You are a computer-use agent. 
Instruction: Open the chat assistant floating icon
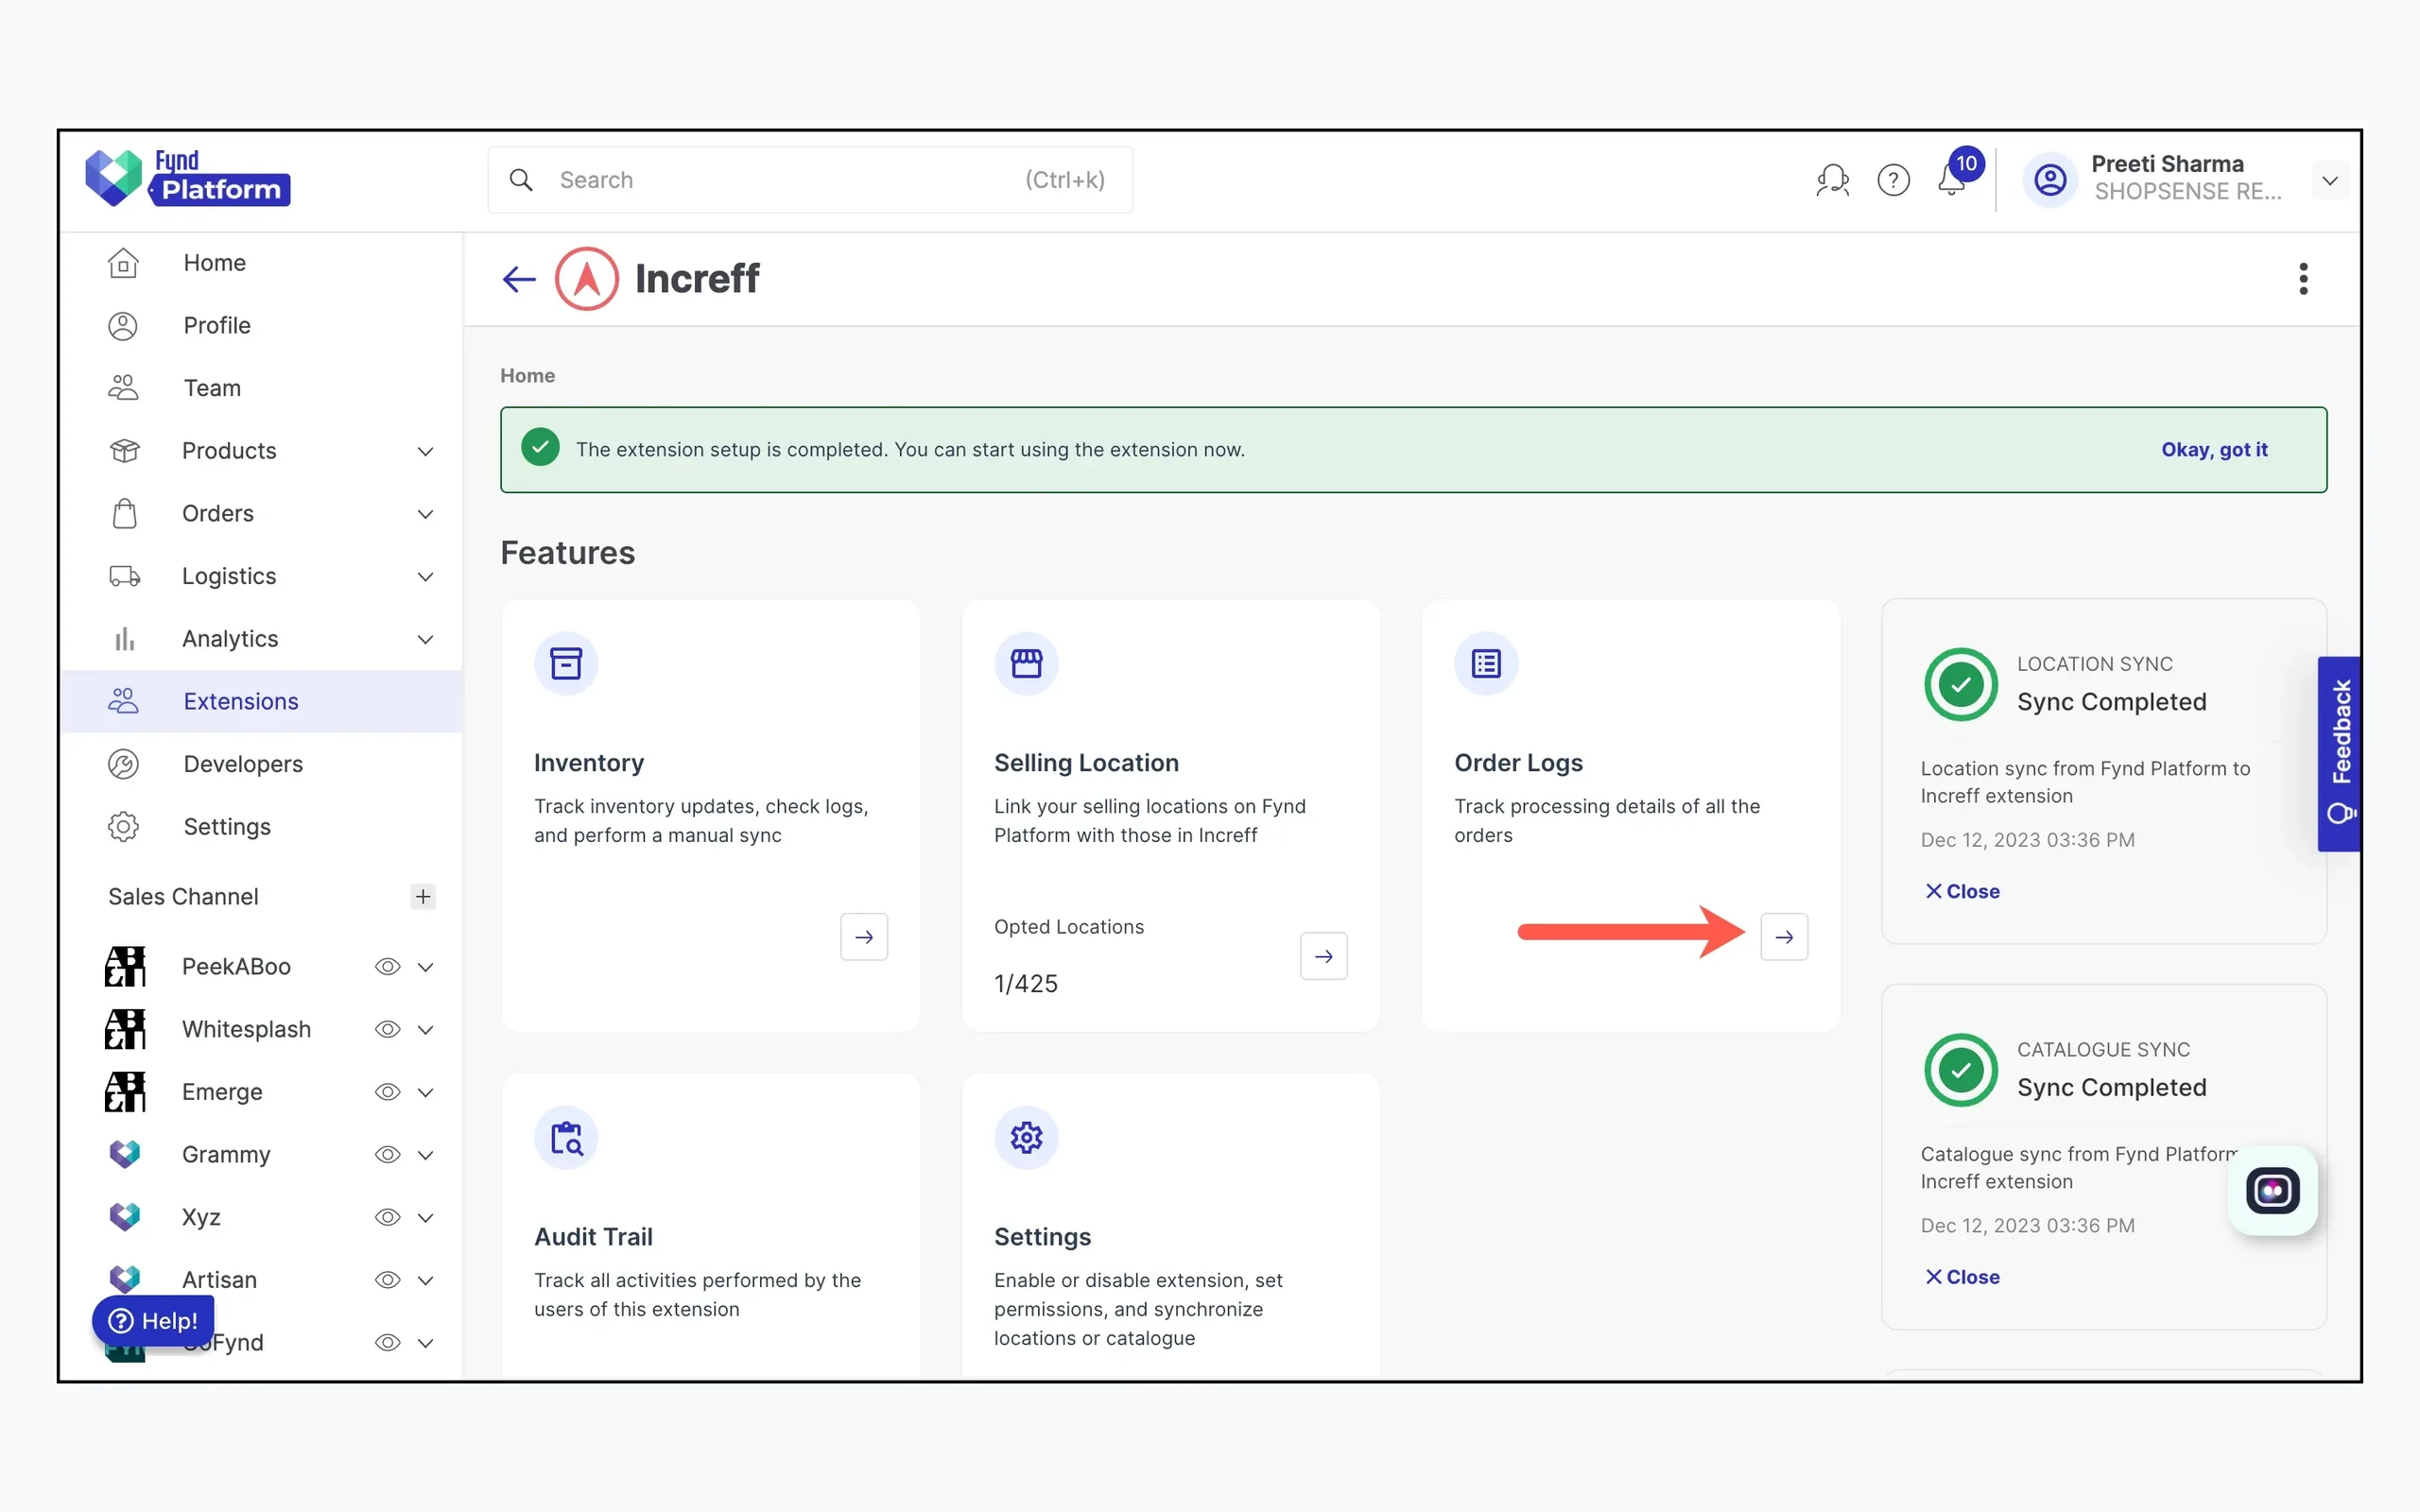(x=2272, y=1190)
